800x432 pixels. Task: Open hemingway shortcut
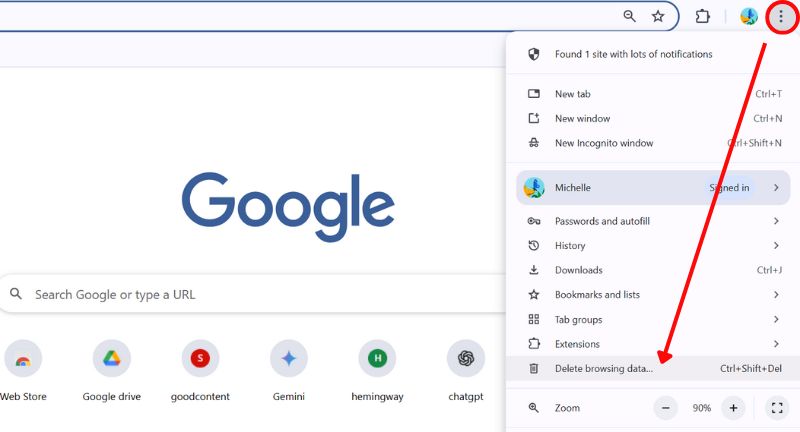click(x=378, y=371)
